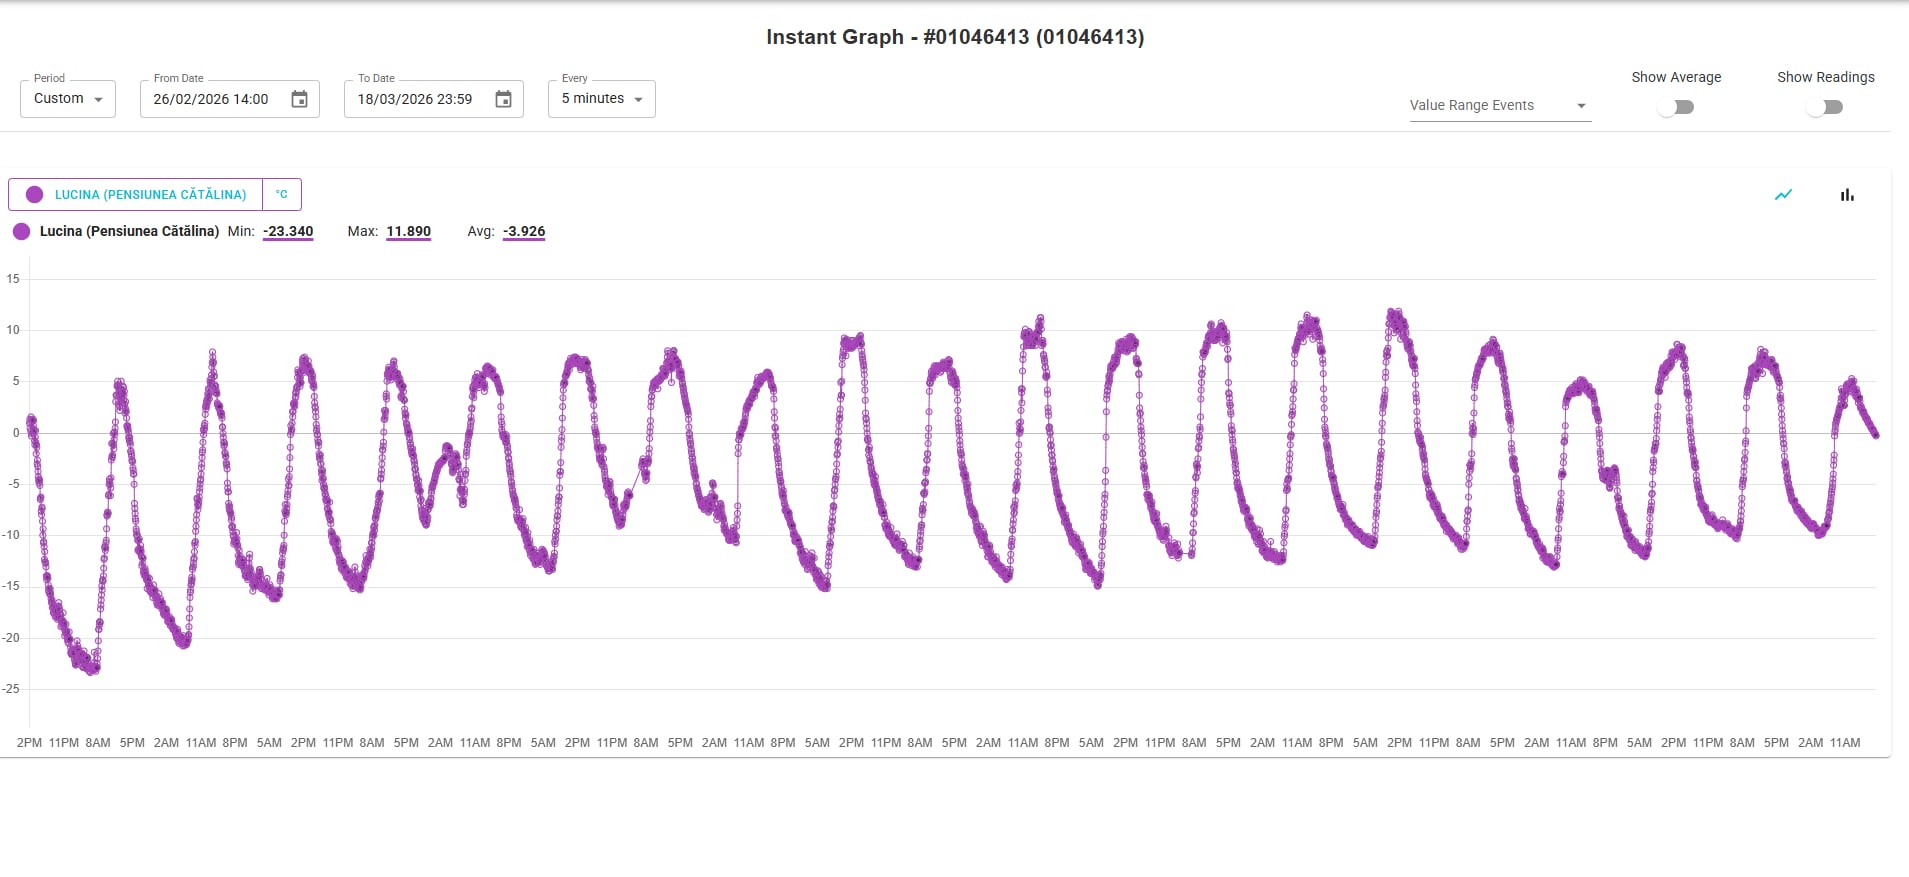Click the From Date field 26/02/2026 14:00

211,99
